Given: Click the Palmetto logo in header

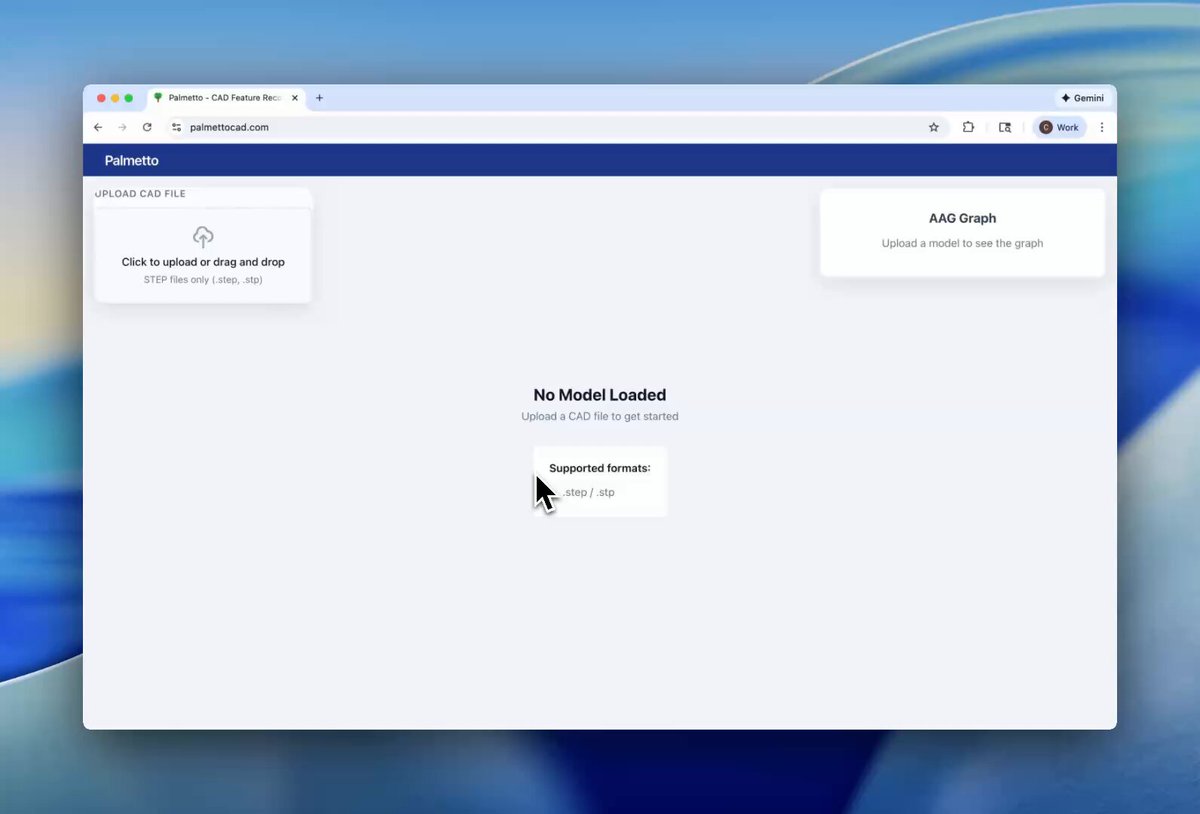Looking at the screenshot, I should 131,160.
